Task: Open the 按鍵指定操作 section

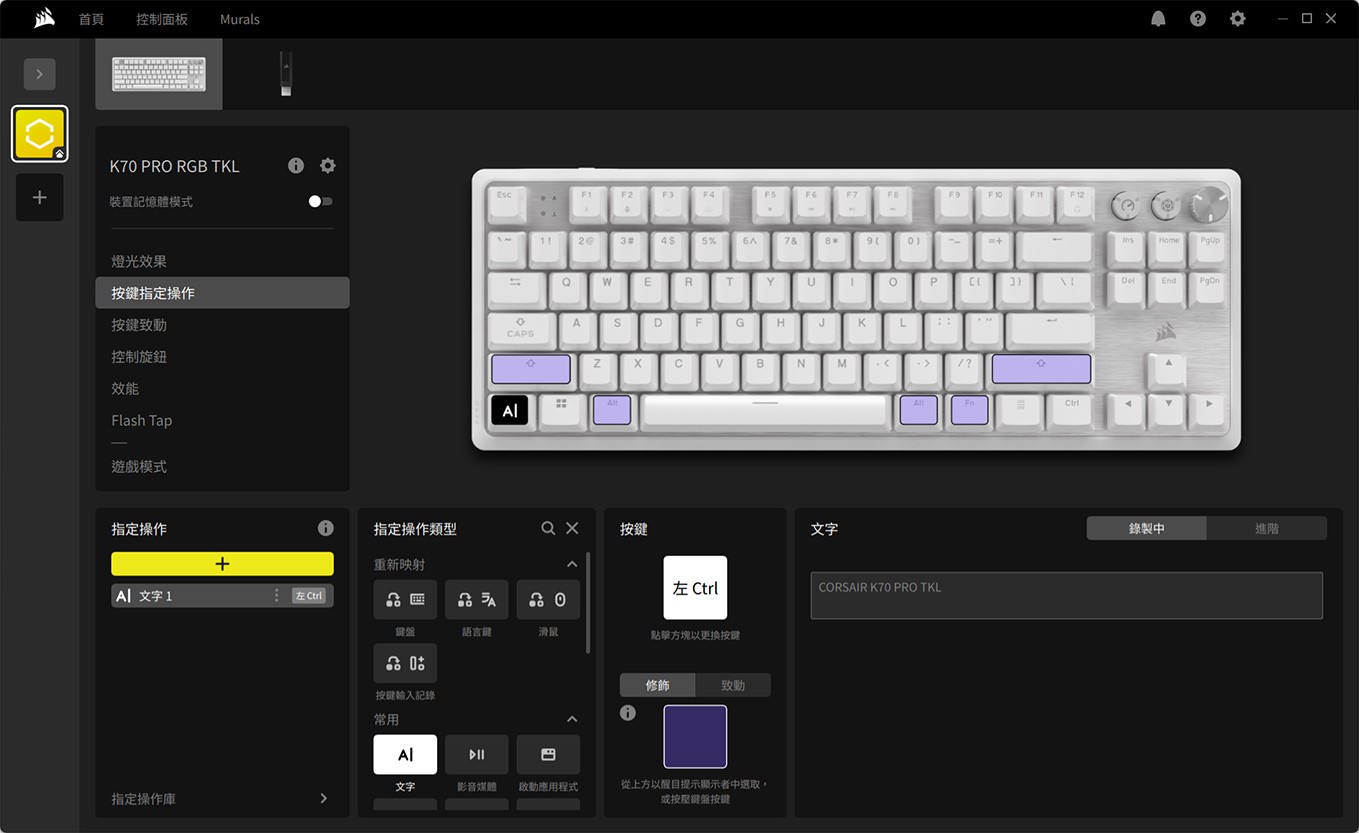Action: (222, 293)
